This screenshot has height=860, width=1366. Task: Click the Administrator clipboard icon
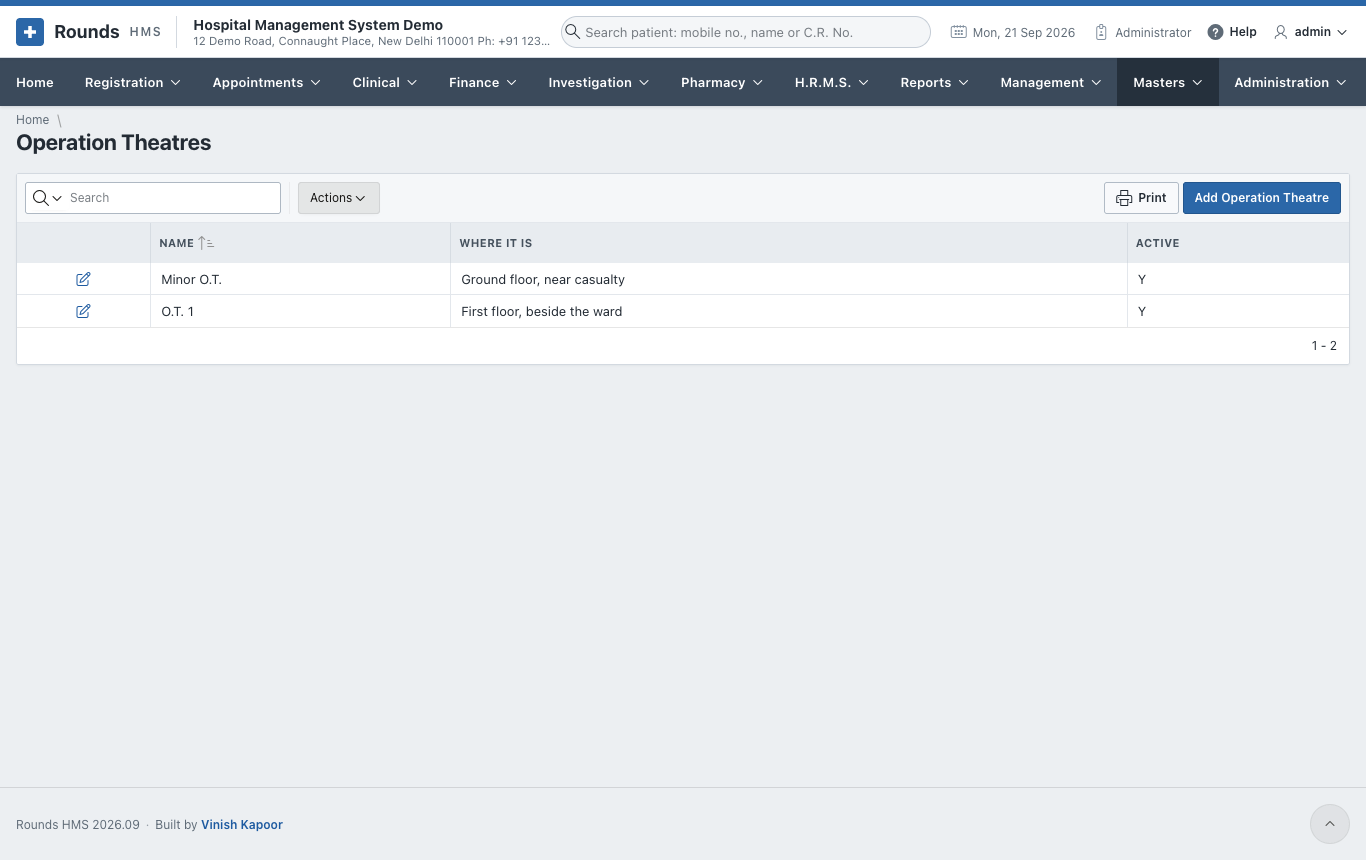click(x=1101, y=32)
